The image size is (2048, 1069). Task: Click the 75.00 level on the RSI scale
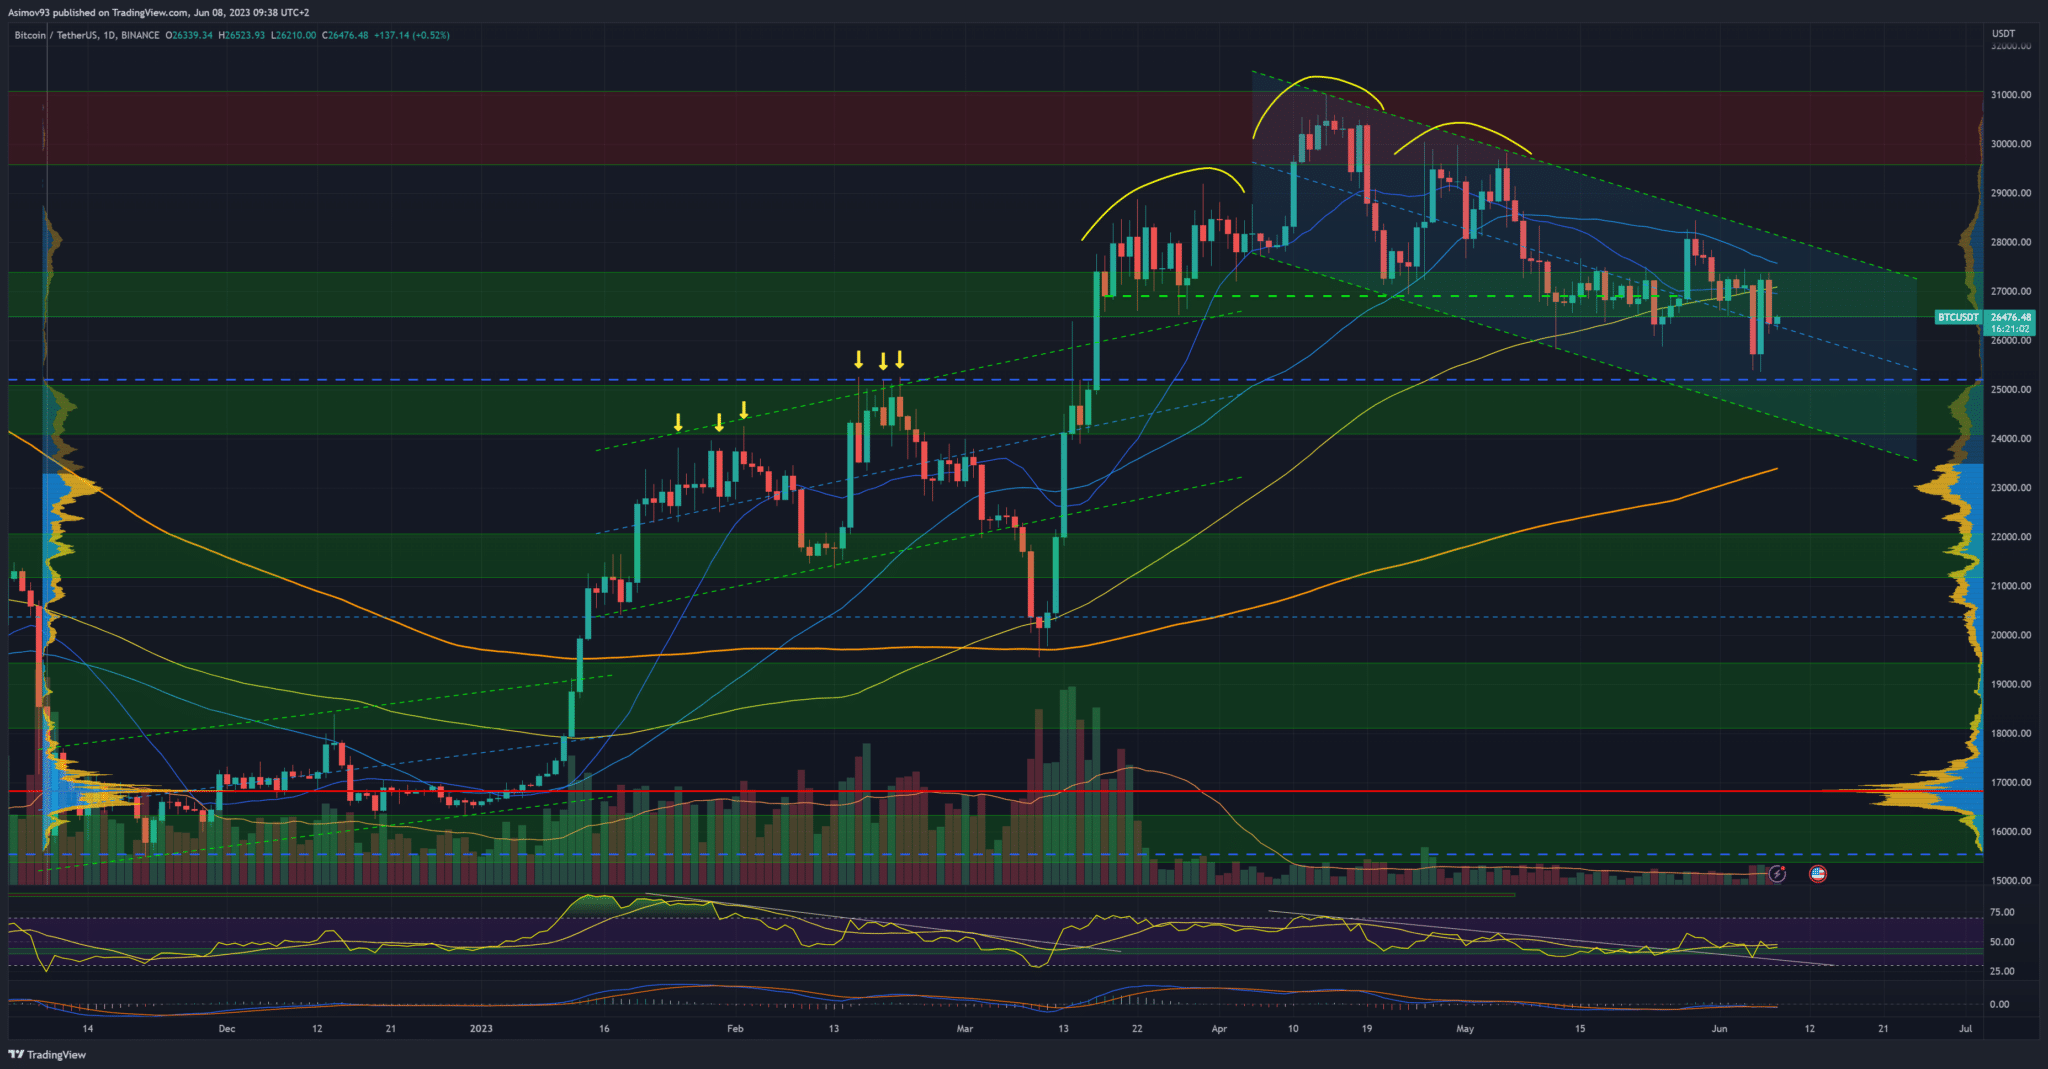click(x=2002, y=913)
